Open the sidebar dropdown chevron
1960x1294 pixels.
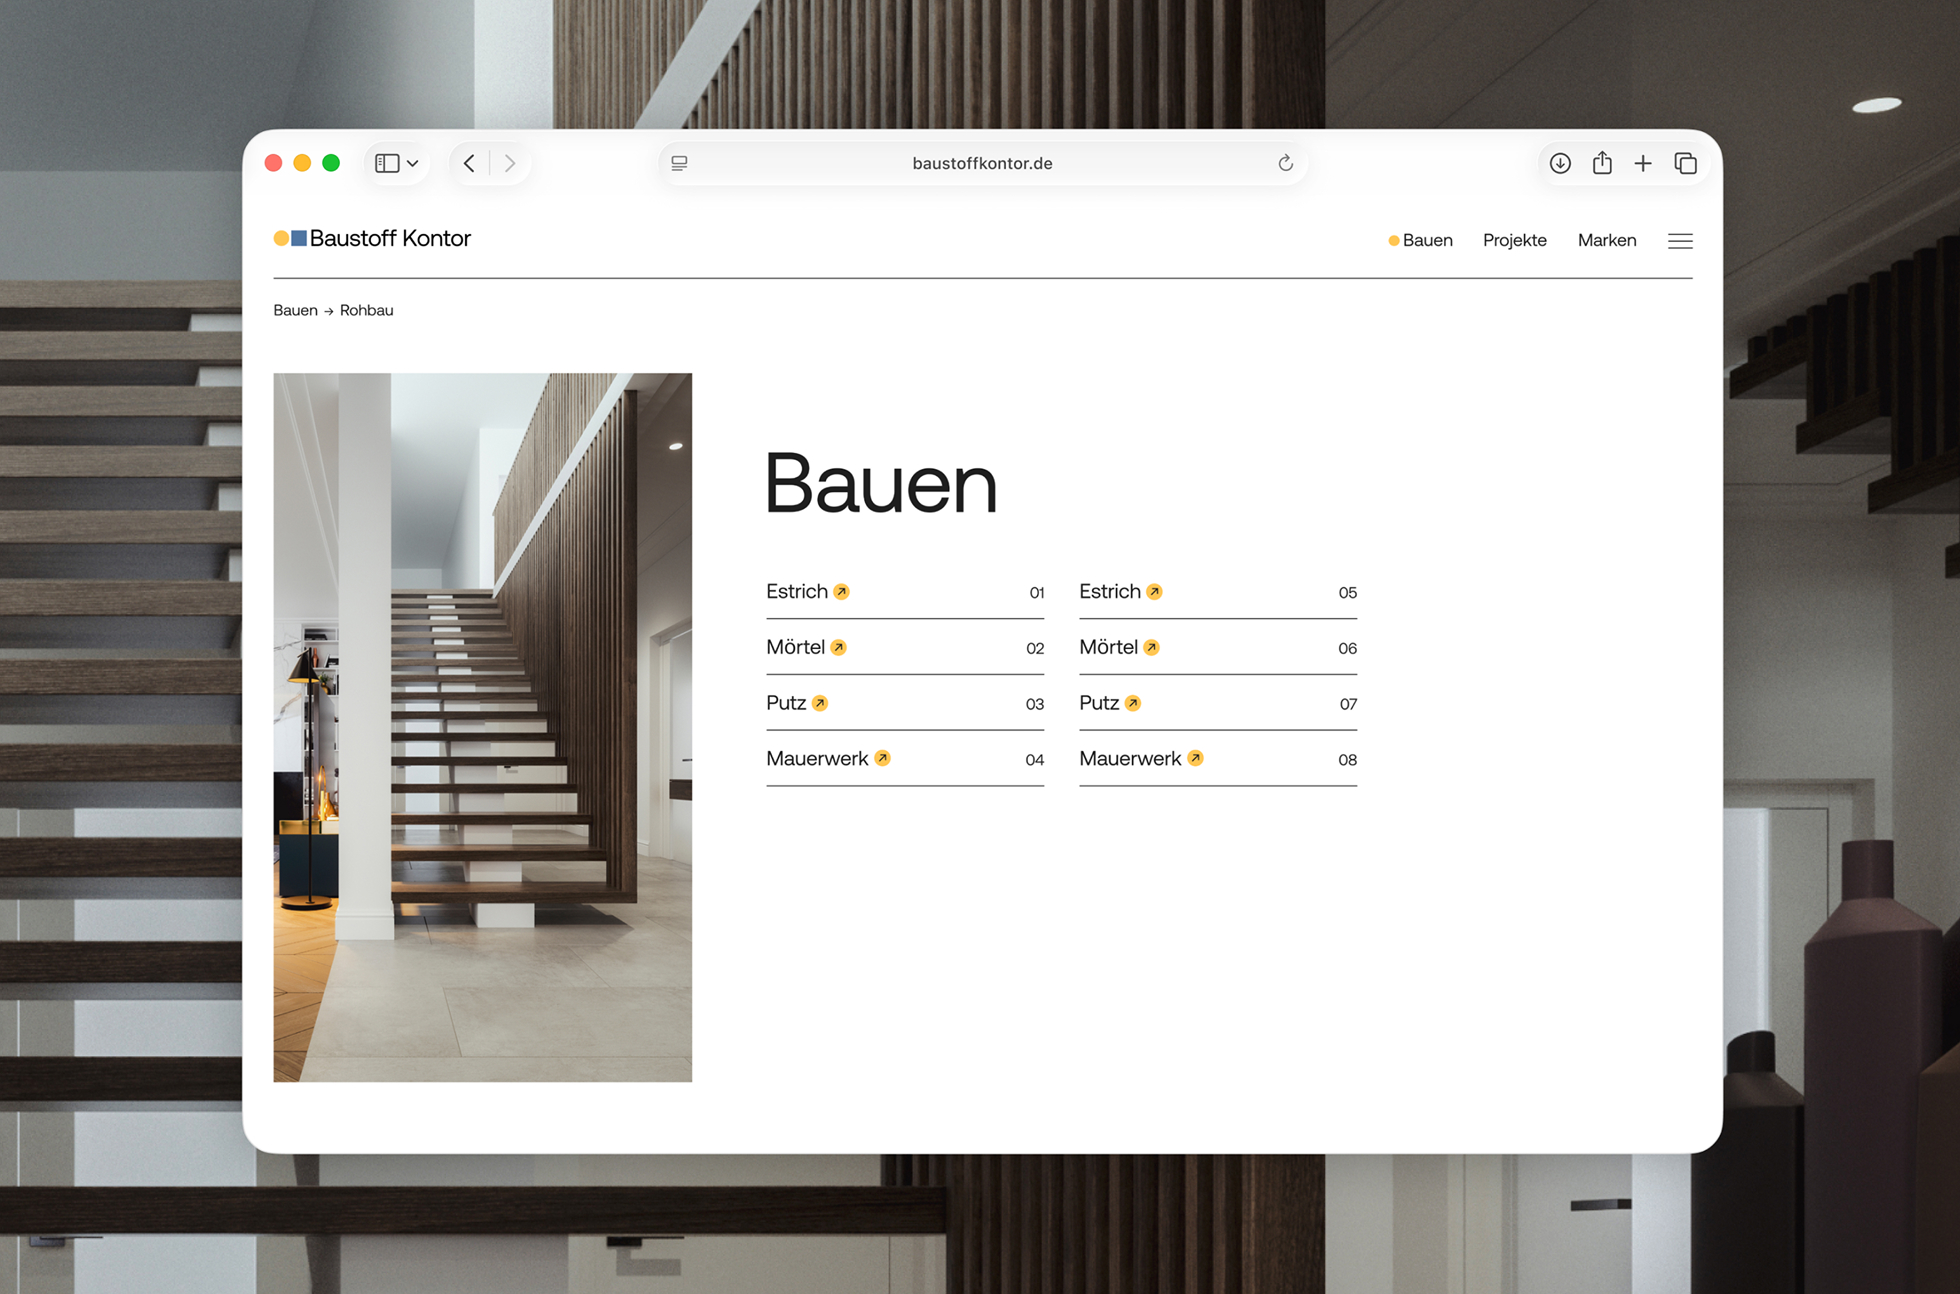click(412, 163)
